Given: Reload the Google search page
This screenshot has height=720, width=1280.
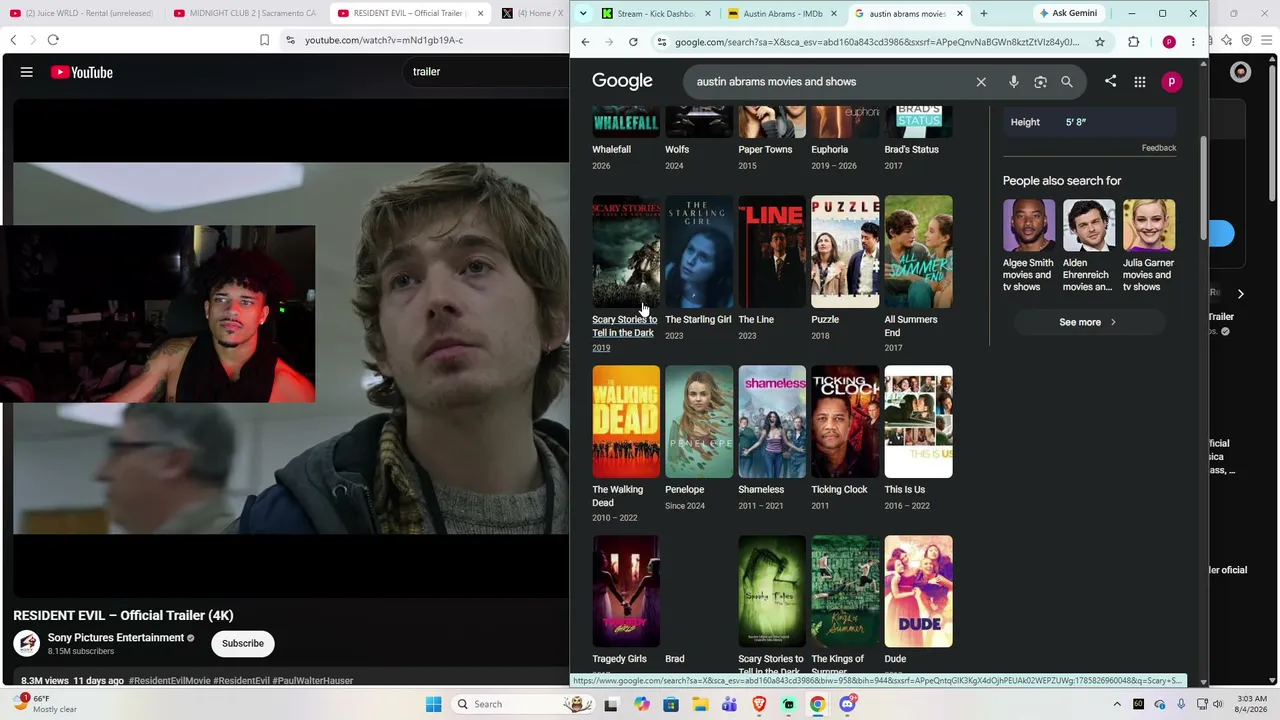Looking at the screenshot, I should [x=633, y=42].
